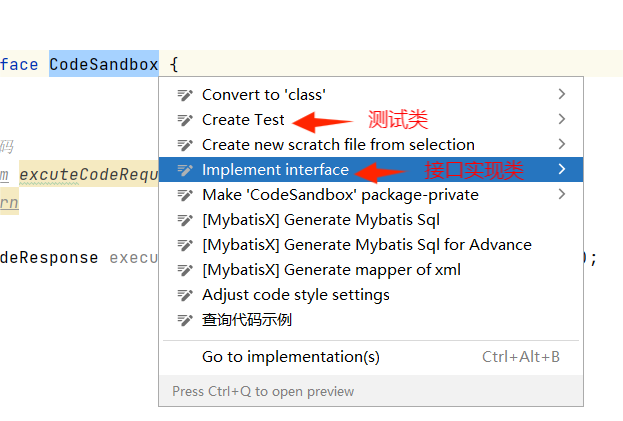The height and width of the screenshot is (421, 623).
Task: Expand the scratch file from selection chevron
Action: (561, 144)
